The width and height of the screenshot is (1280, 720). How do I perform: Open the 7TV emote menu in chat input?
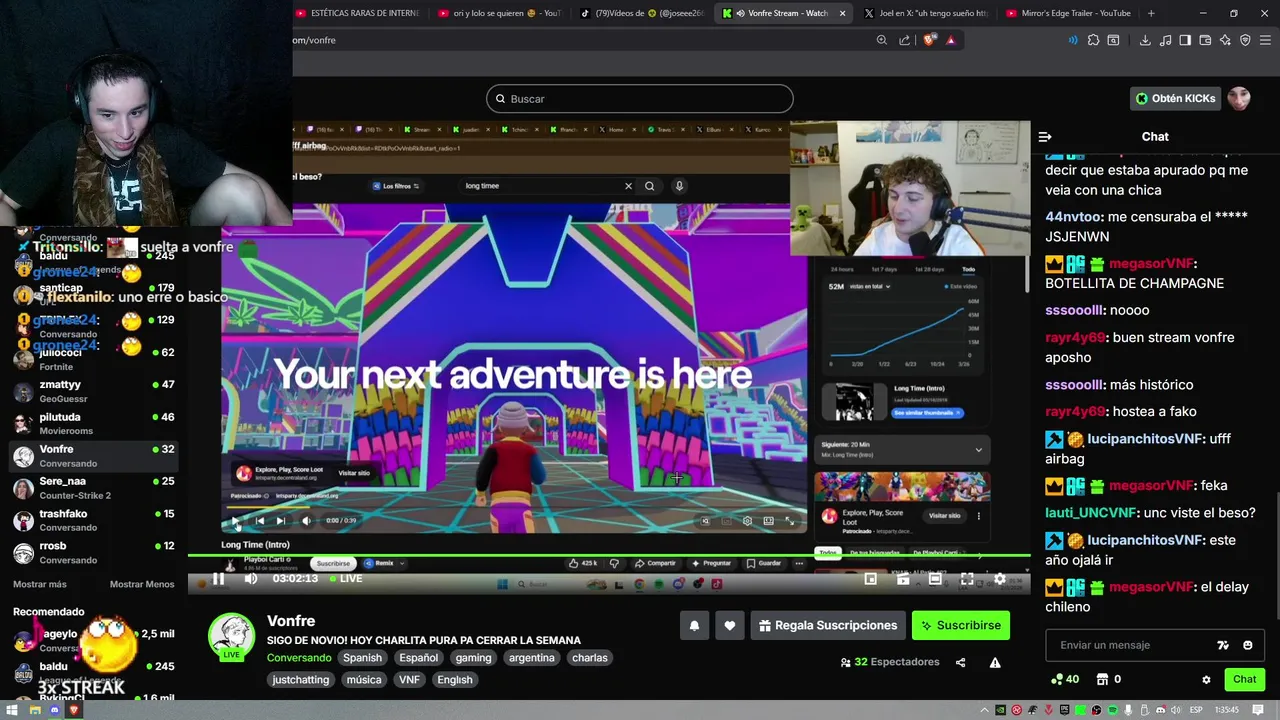[x=1223, y=645]
